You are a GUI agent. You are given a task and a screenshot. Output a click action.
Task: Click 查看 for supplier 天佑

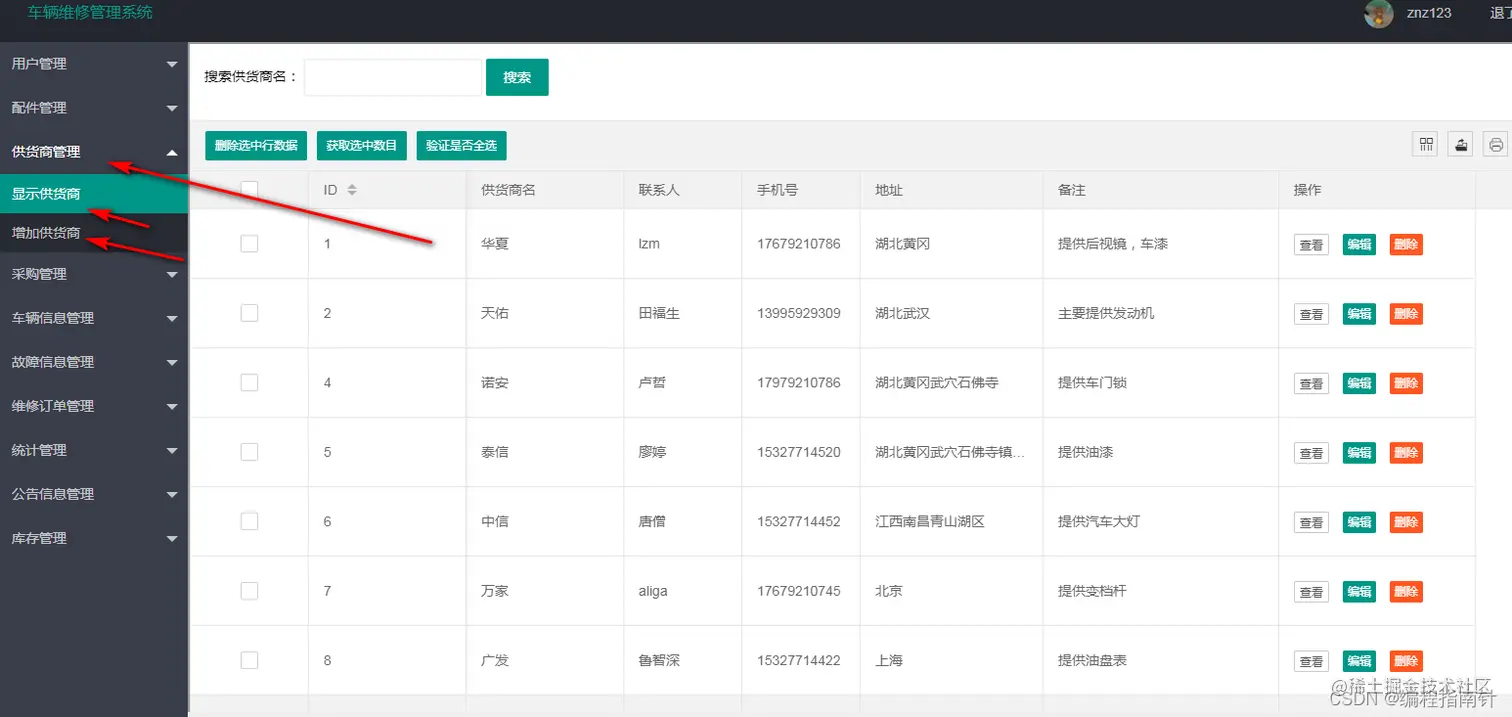pyautogui.click(x=1311, y=314)
